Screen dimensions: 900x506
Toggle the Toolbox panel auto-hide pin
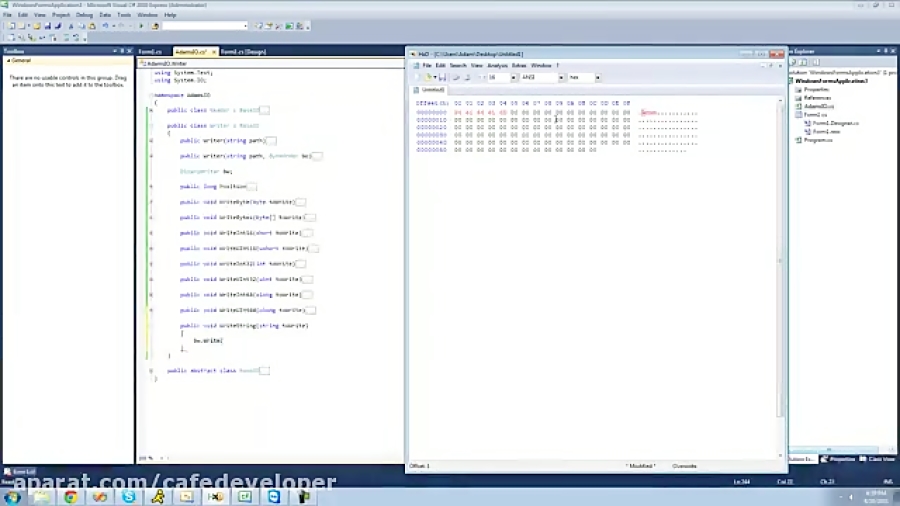122,51
